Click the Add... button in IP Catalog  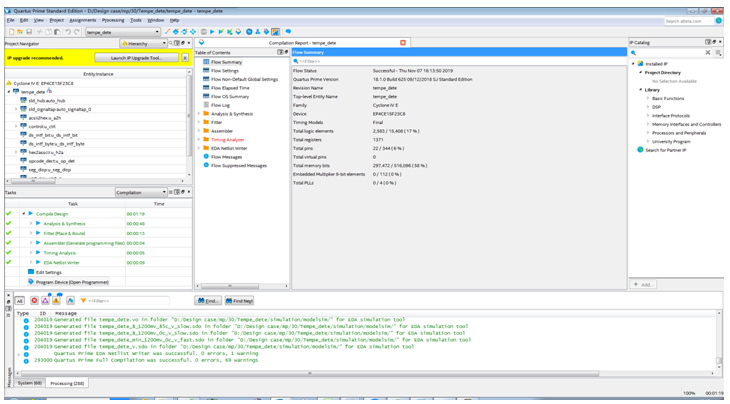coord(643,284)
